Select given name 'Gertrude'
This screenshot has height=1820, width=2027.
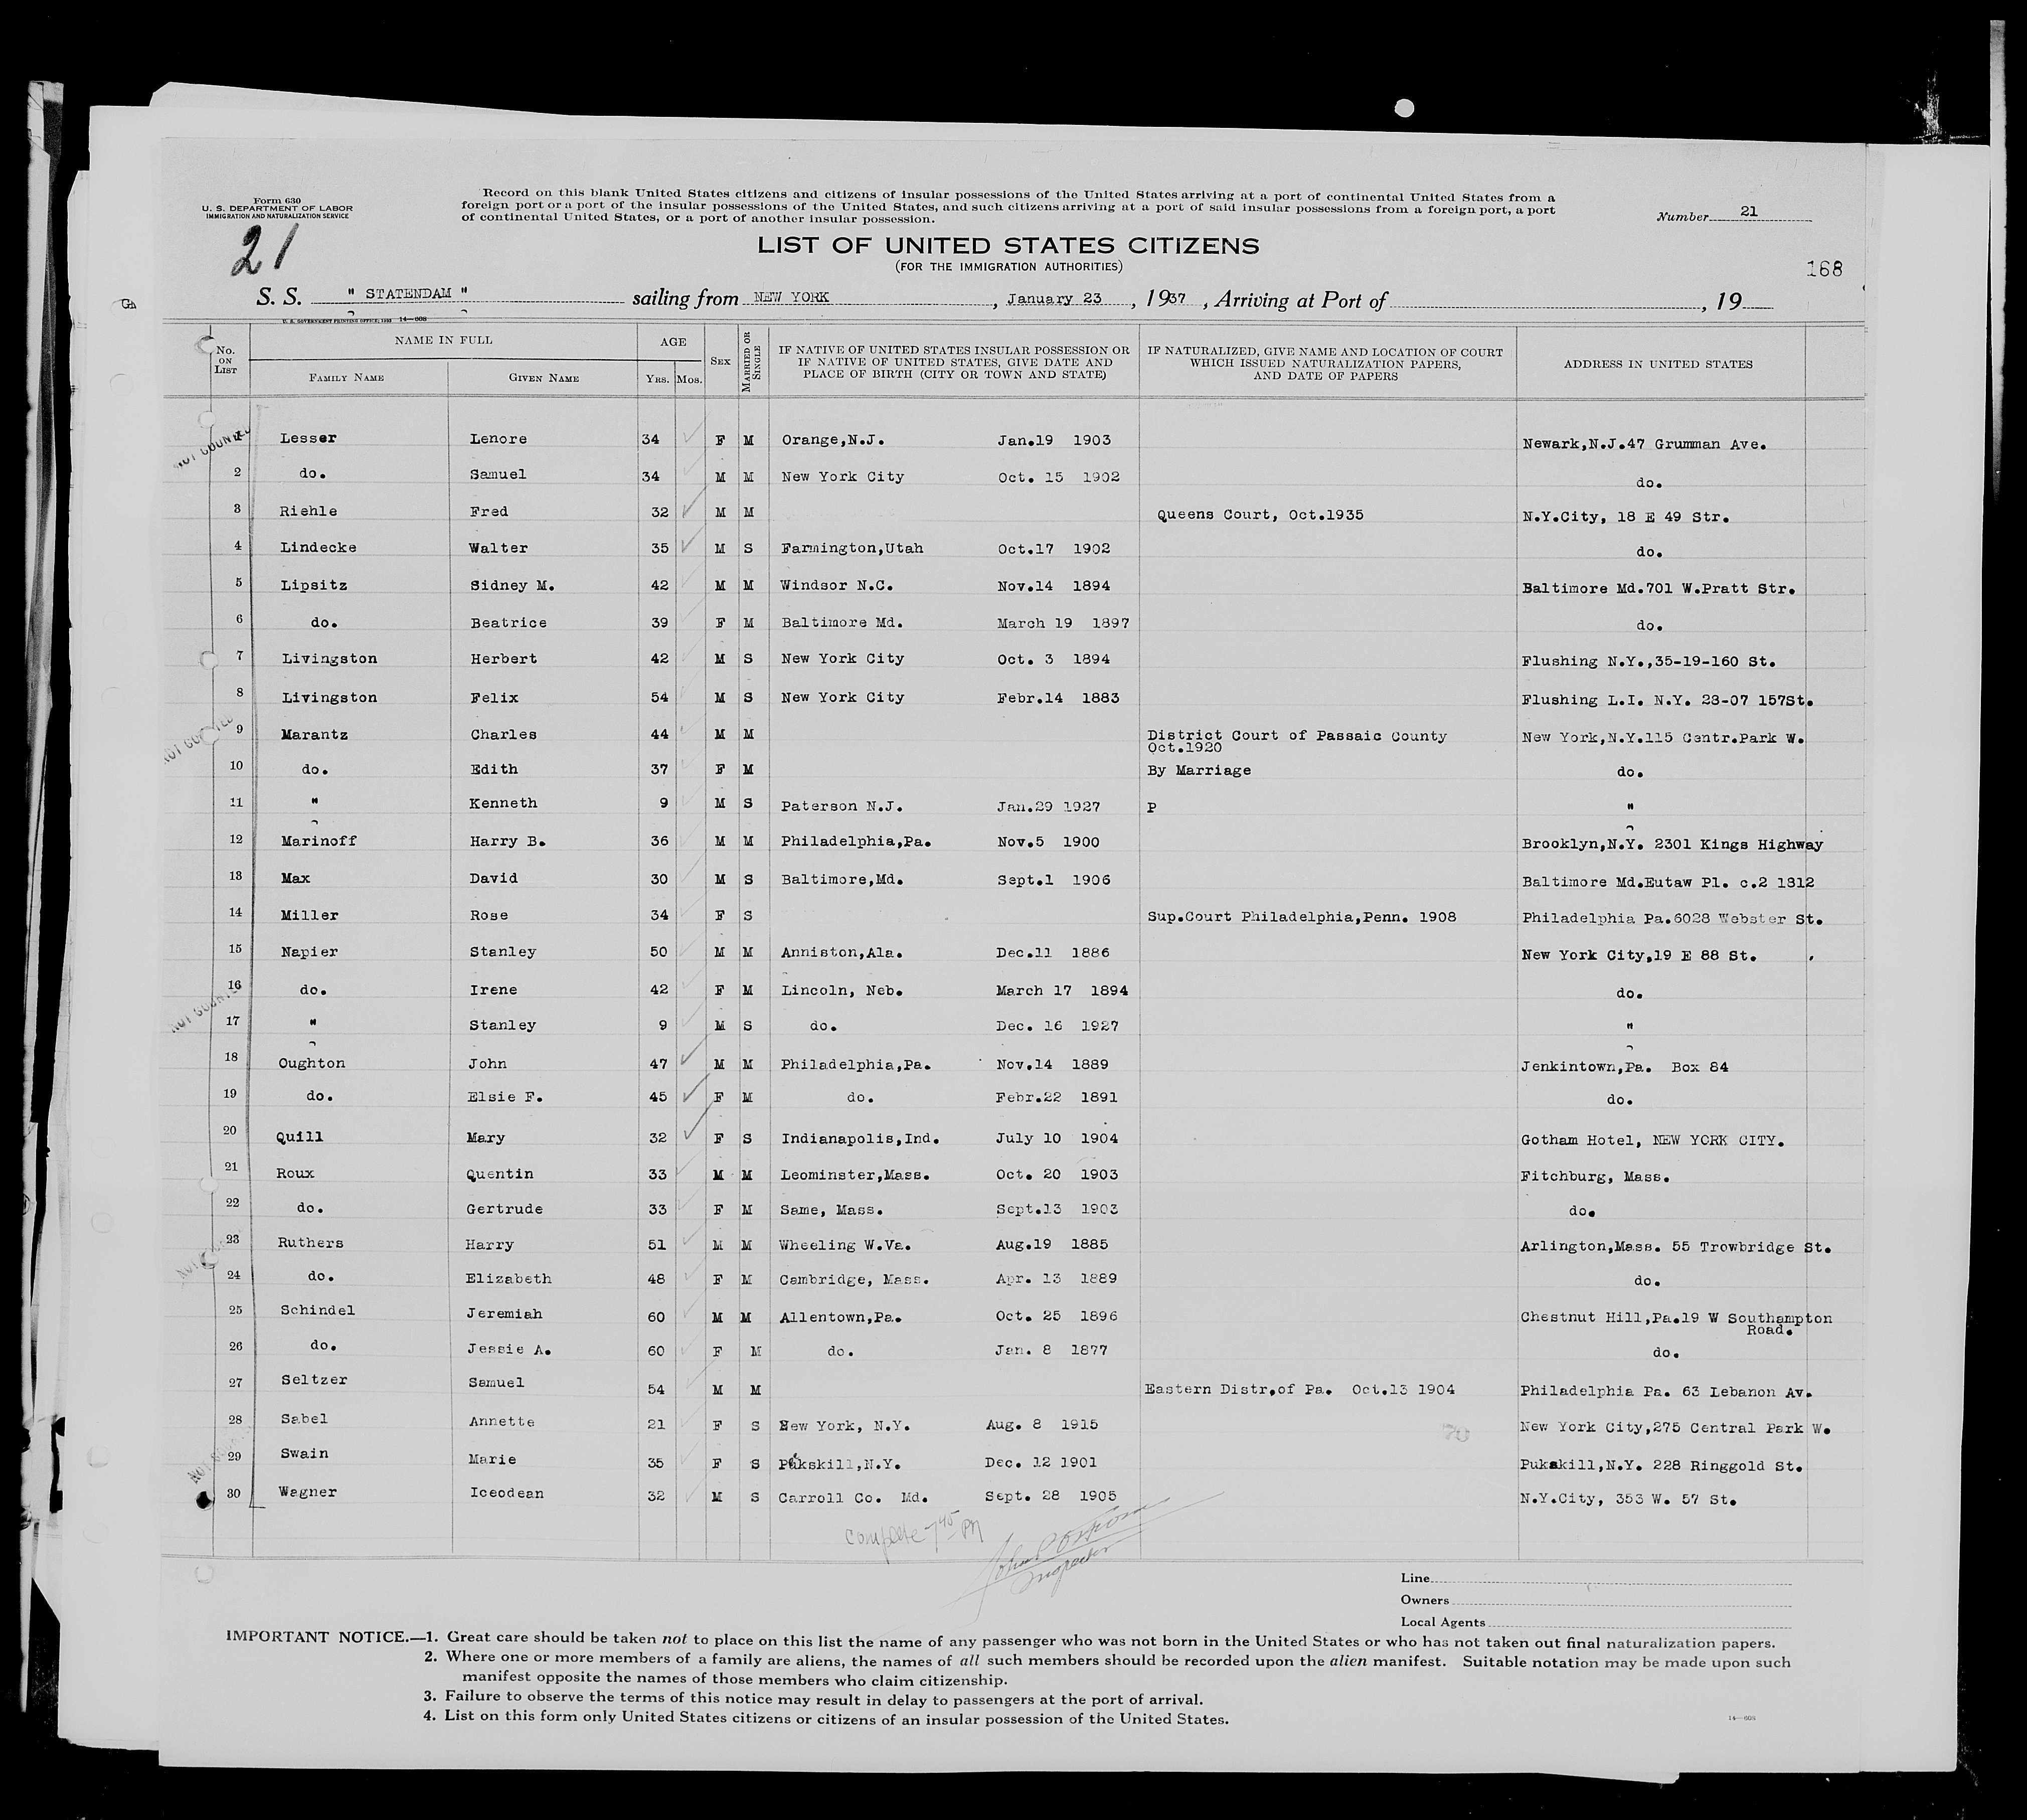coord(505,1208)
